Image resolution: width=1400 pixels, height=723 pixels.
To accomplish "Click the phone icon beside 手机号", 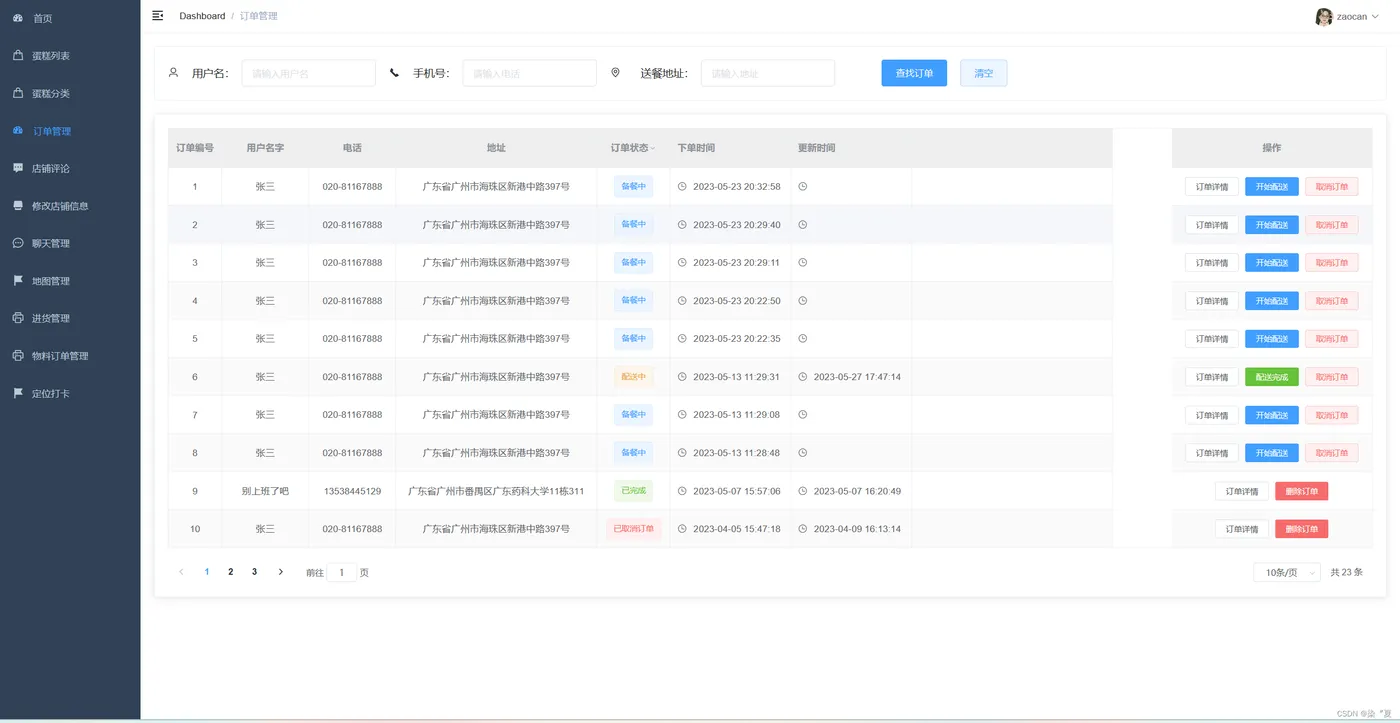I will point(394,73).
